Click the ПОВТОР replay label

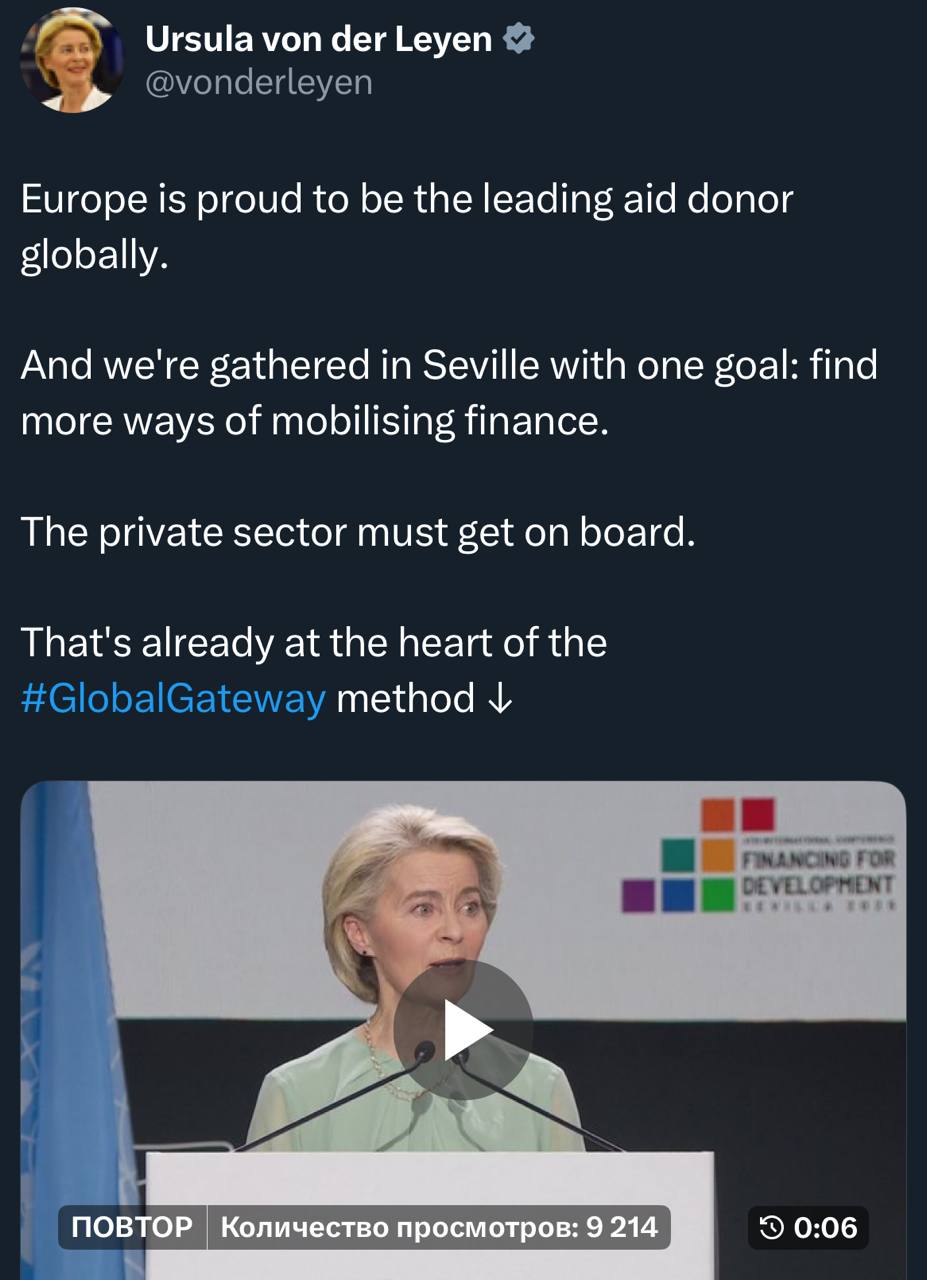[x=133, y=1227]
